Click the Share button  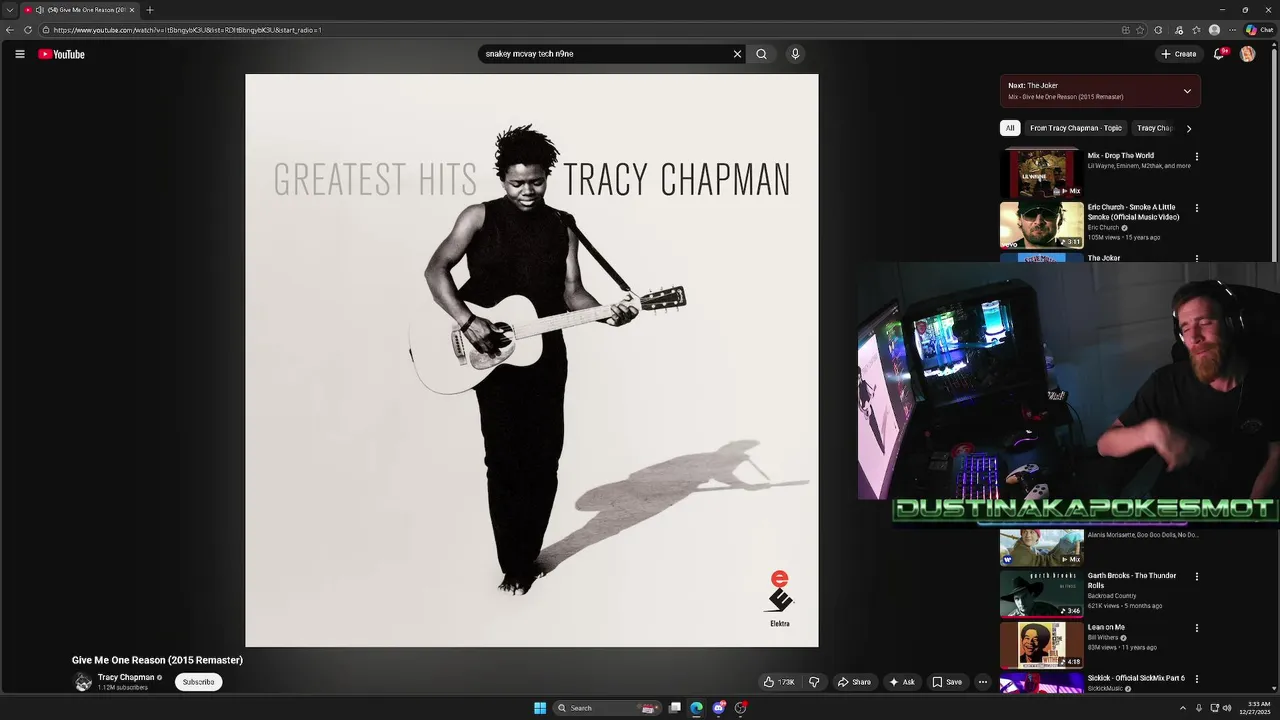854,682
